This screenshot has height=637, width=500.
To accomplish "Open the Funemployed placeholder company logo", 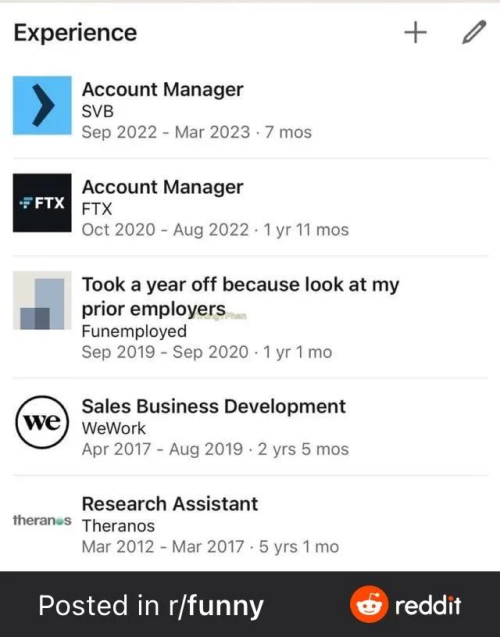I will point(42,300).
